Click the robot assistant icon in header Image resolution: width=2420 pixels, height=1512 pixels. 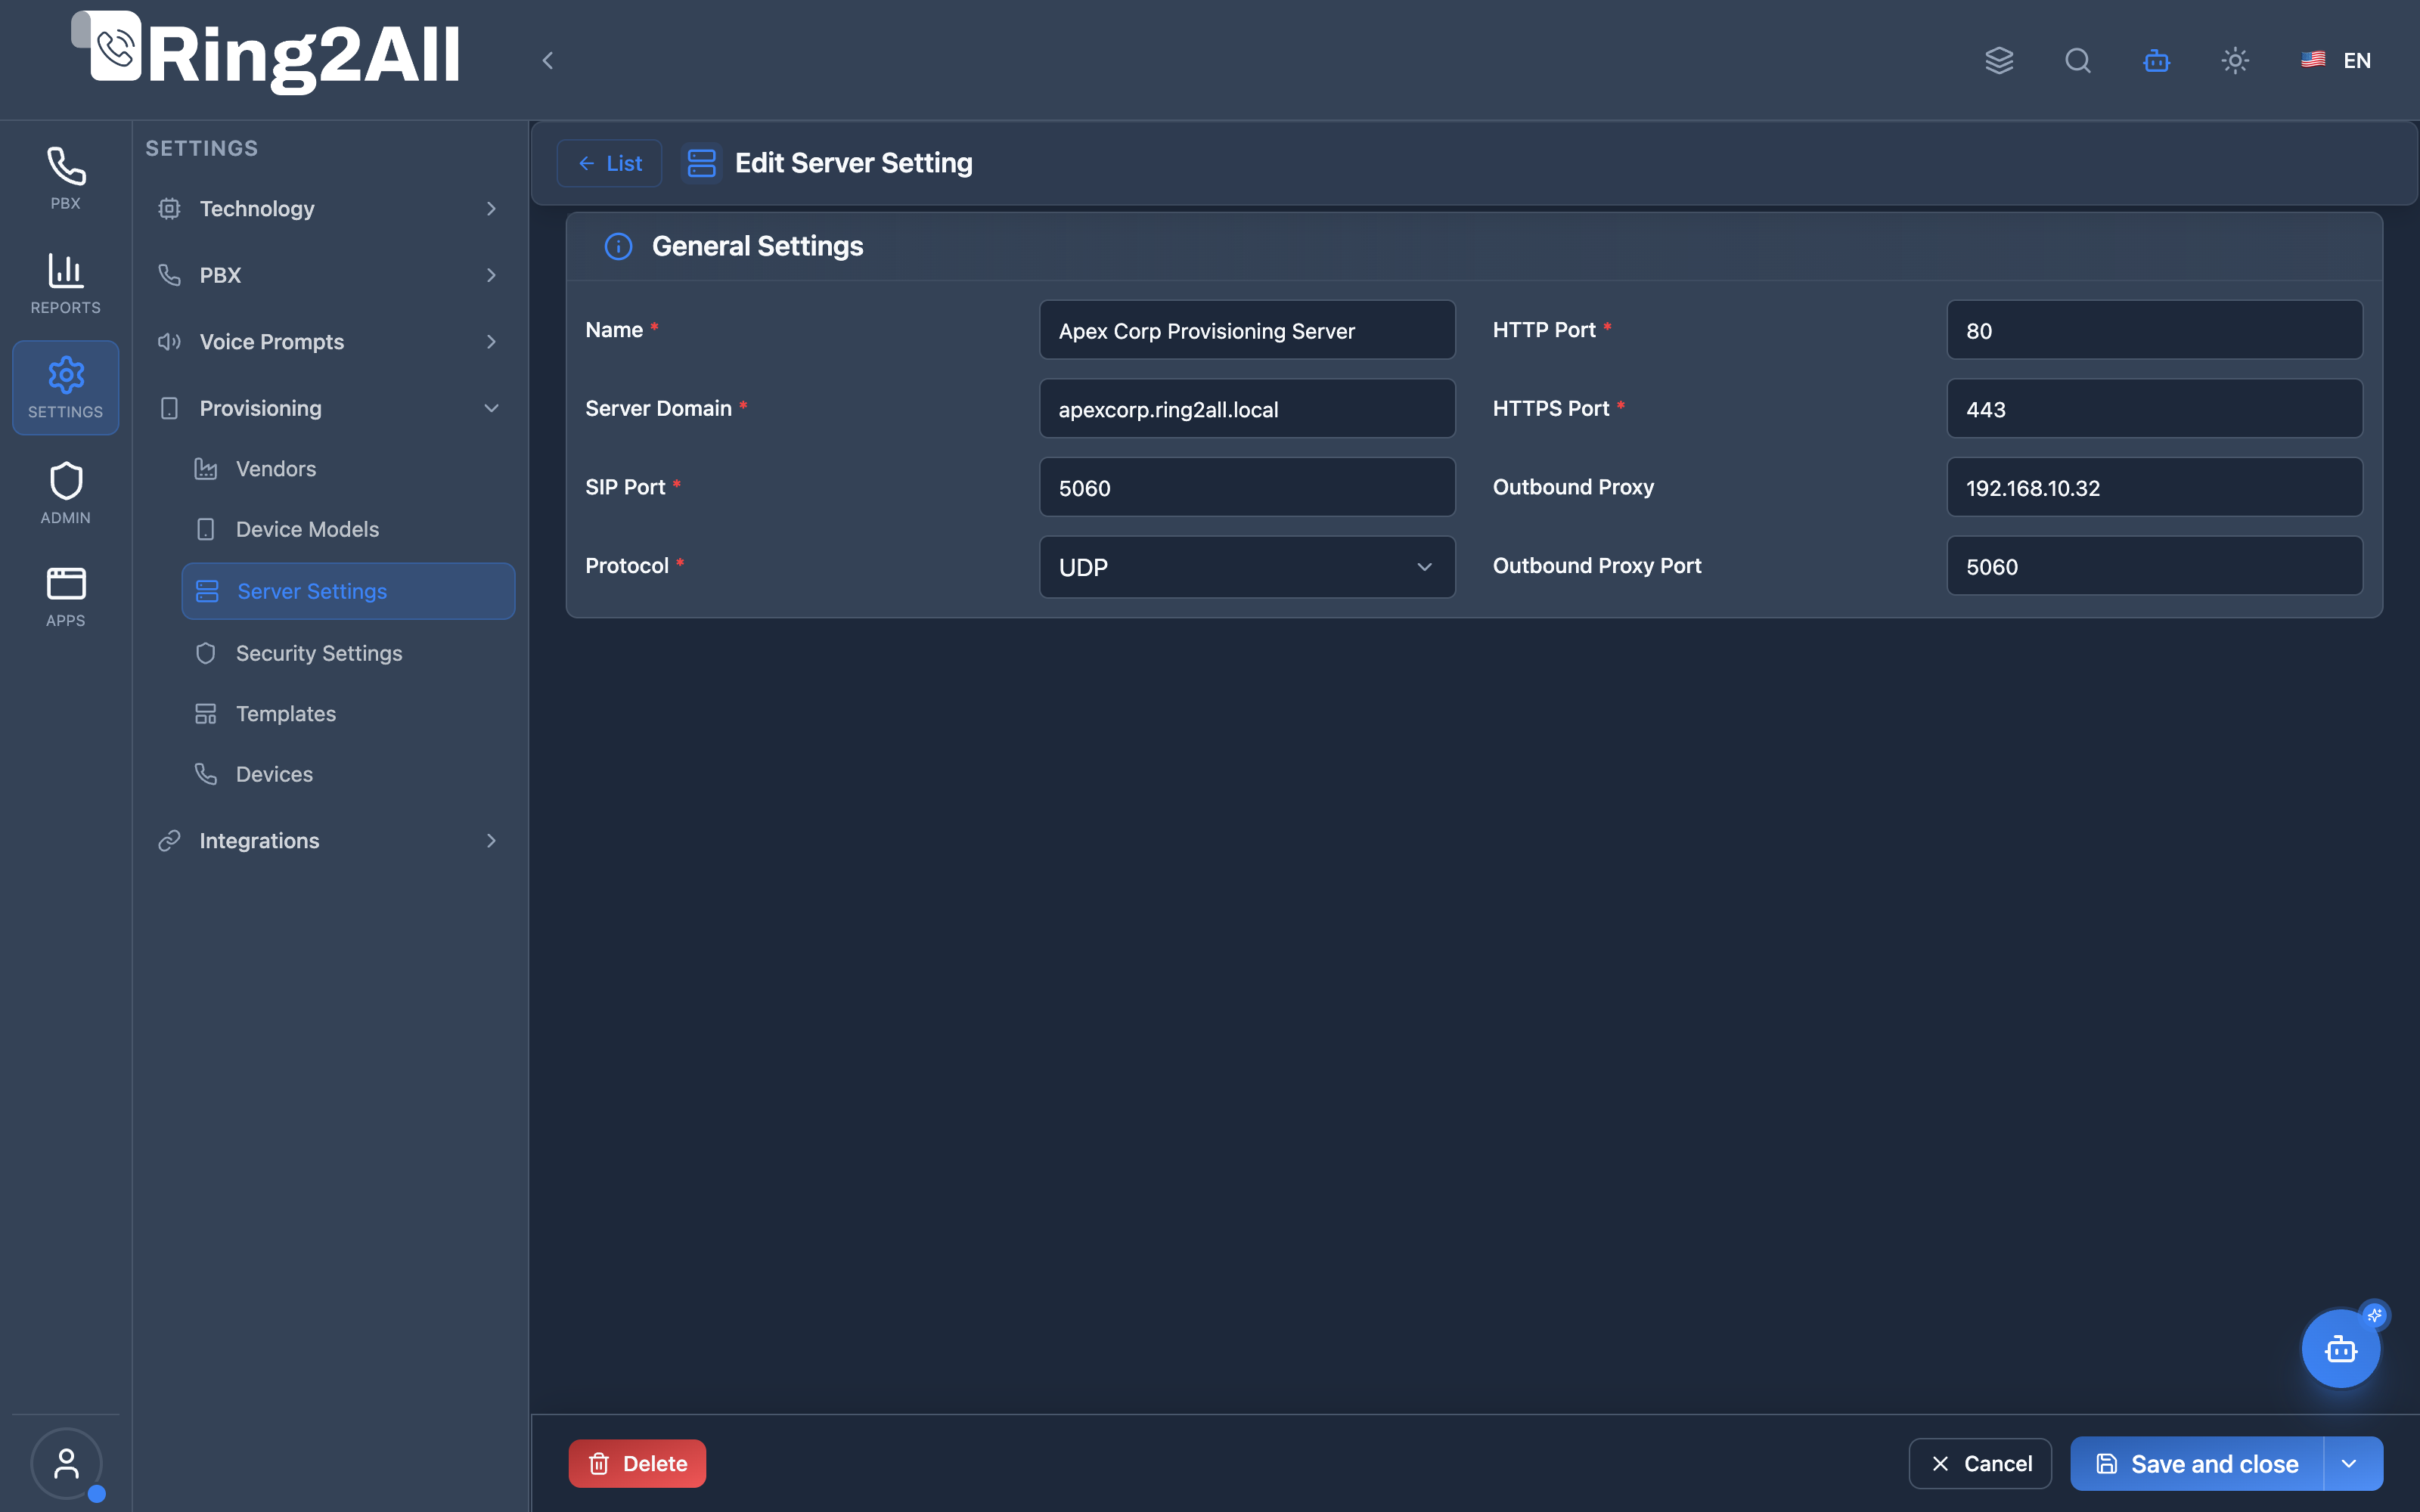pyautogui.click(x=2156, y=60)
